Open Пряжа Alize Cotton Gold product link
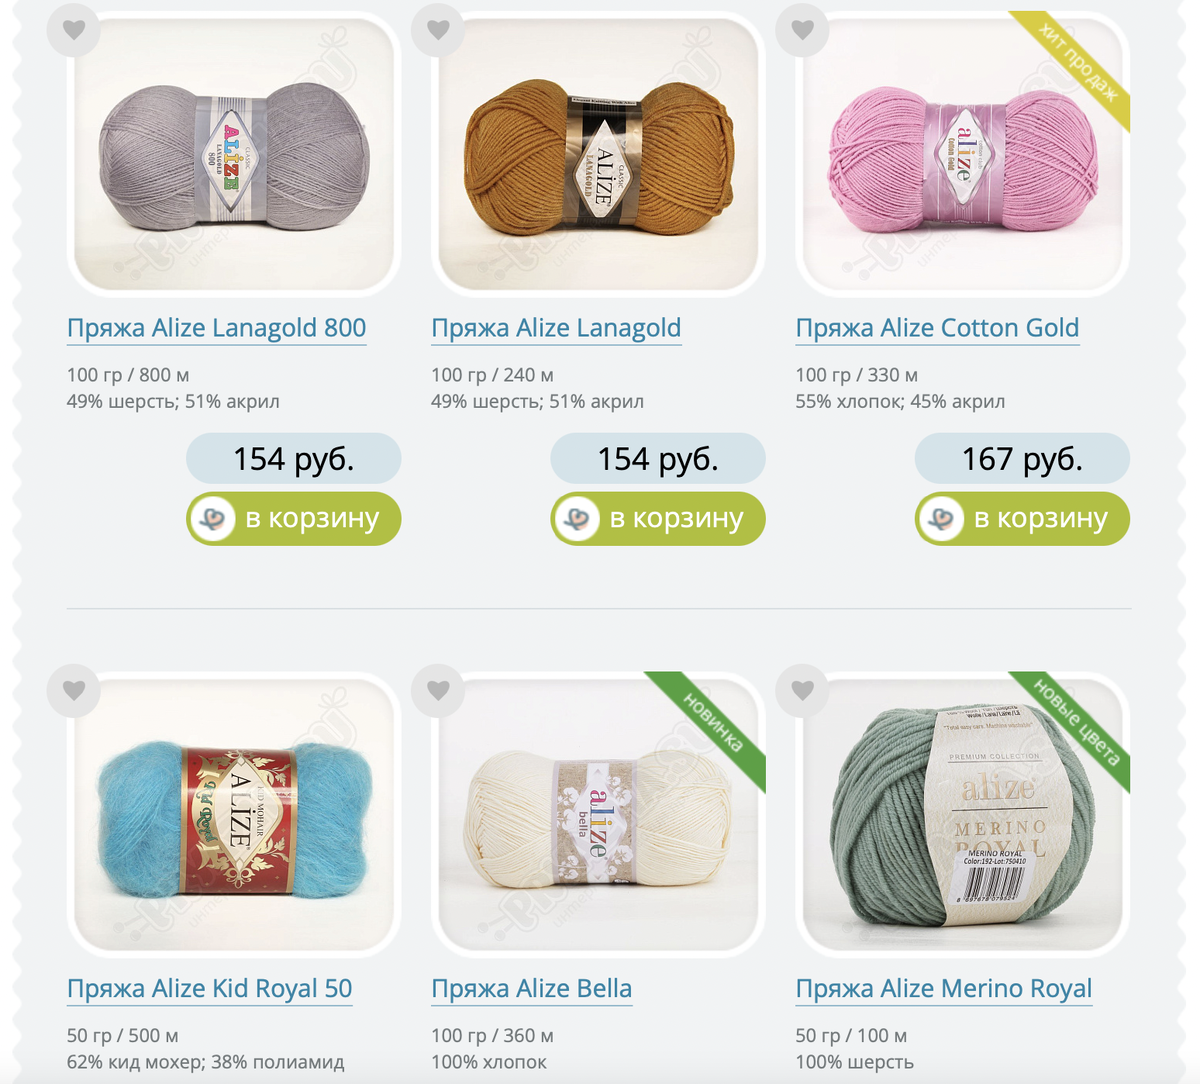The height and width of the screenshot is (1084, 1200). tap(937, 328)
